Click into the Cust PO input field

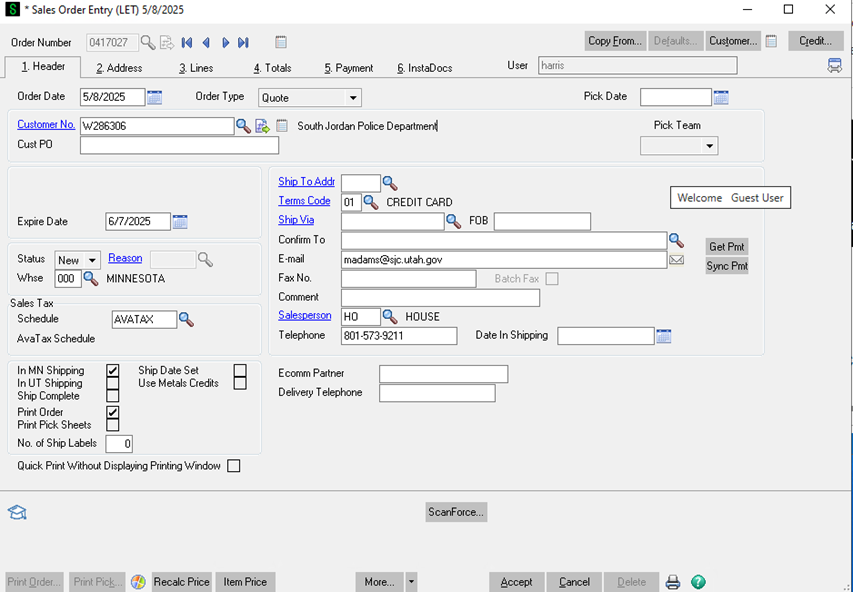(179, 145)
